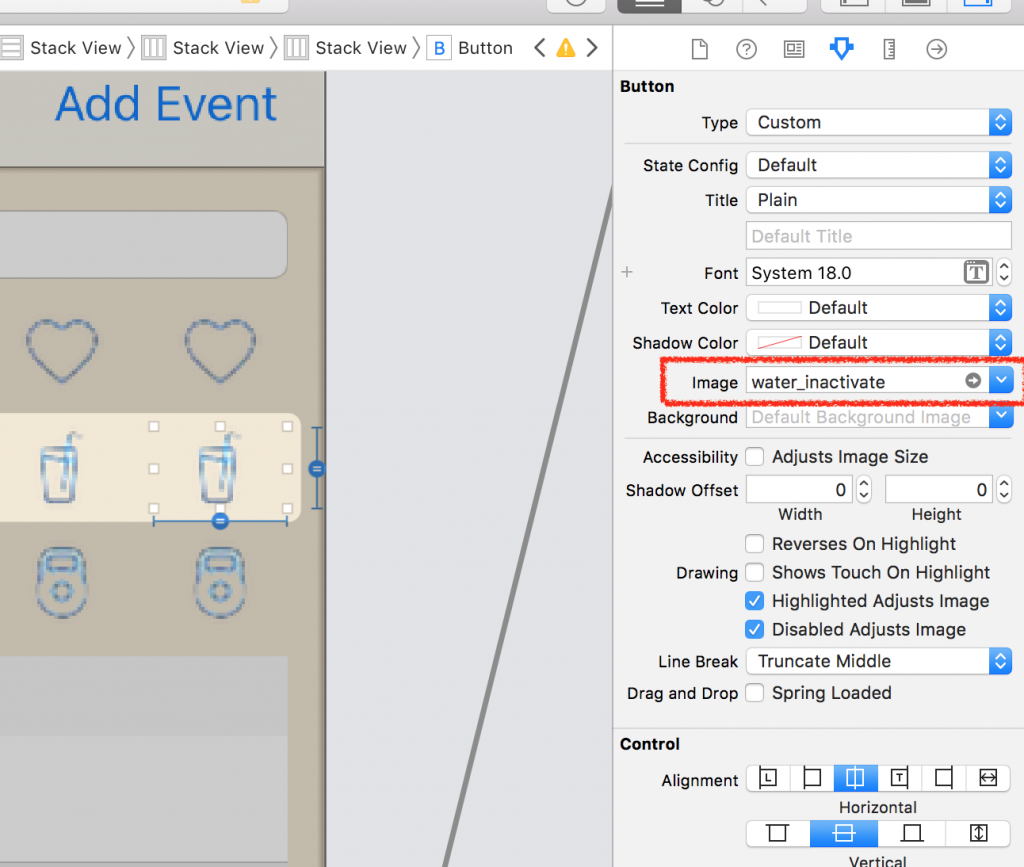Select bottom vertical alignment icon

[x=912, y=834]
